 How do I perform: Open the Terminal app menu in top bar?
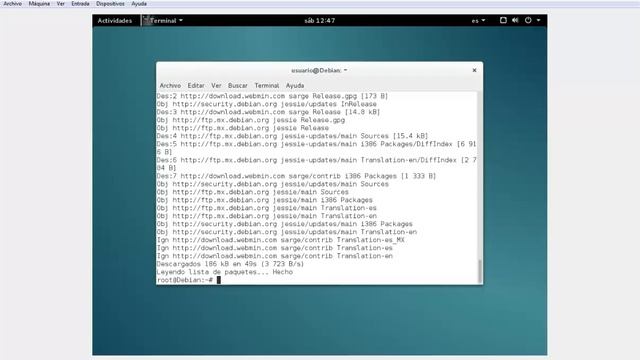163,20
